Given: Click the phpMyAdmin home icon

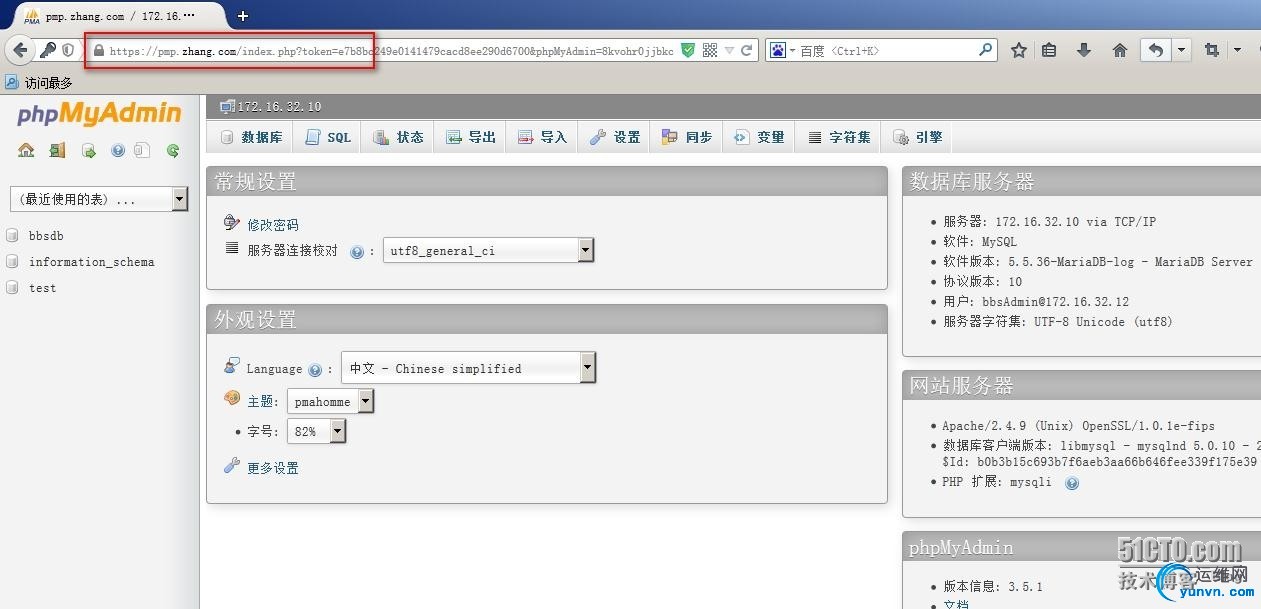Looking at the screenshot, I should point(26,150).
